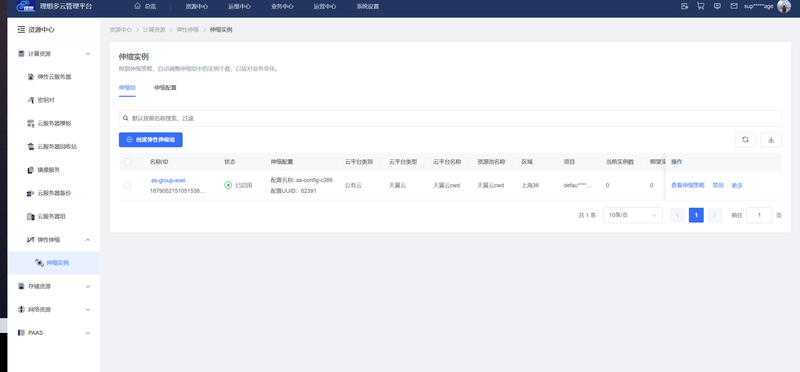Screen dimensions: 800x372
Task: Click the 更多 action link
Action: pyautogui.click(x=737, y=185)
